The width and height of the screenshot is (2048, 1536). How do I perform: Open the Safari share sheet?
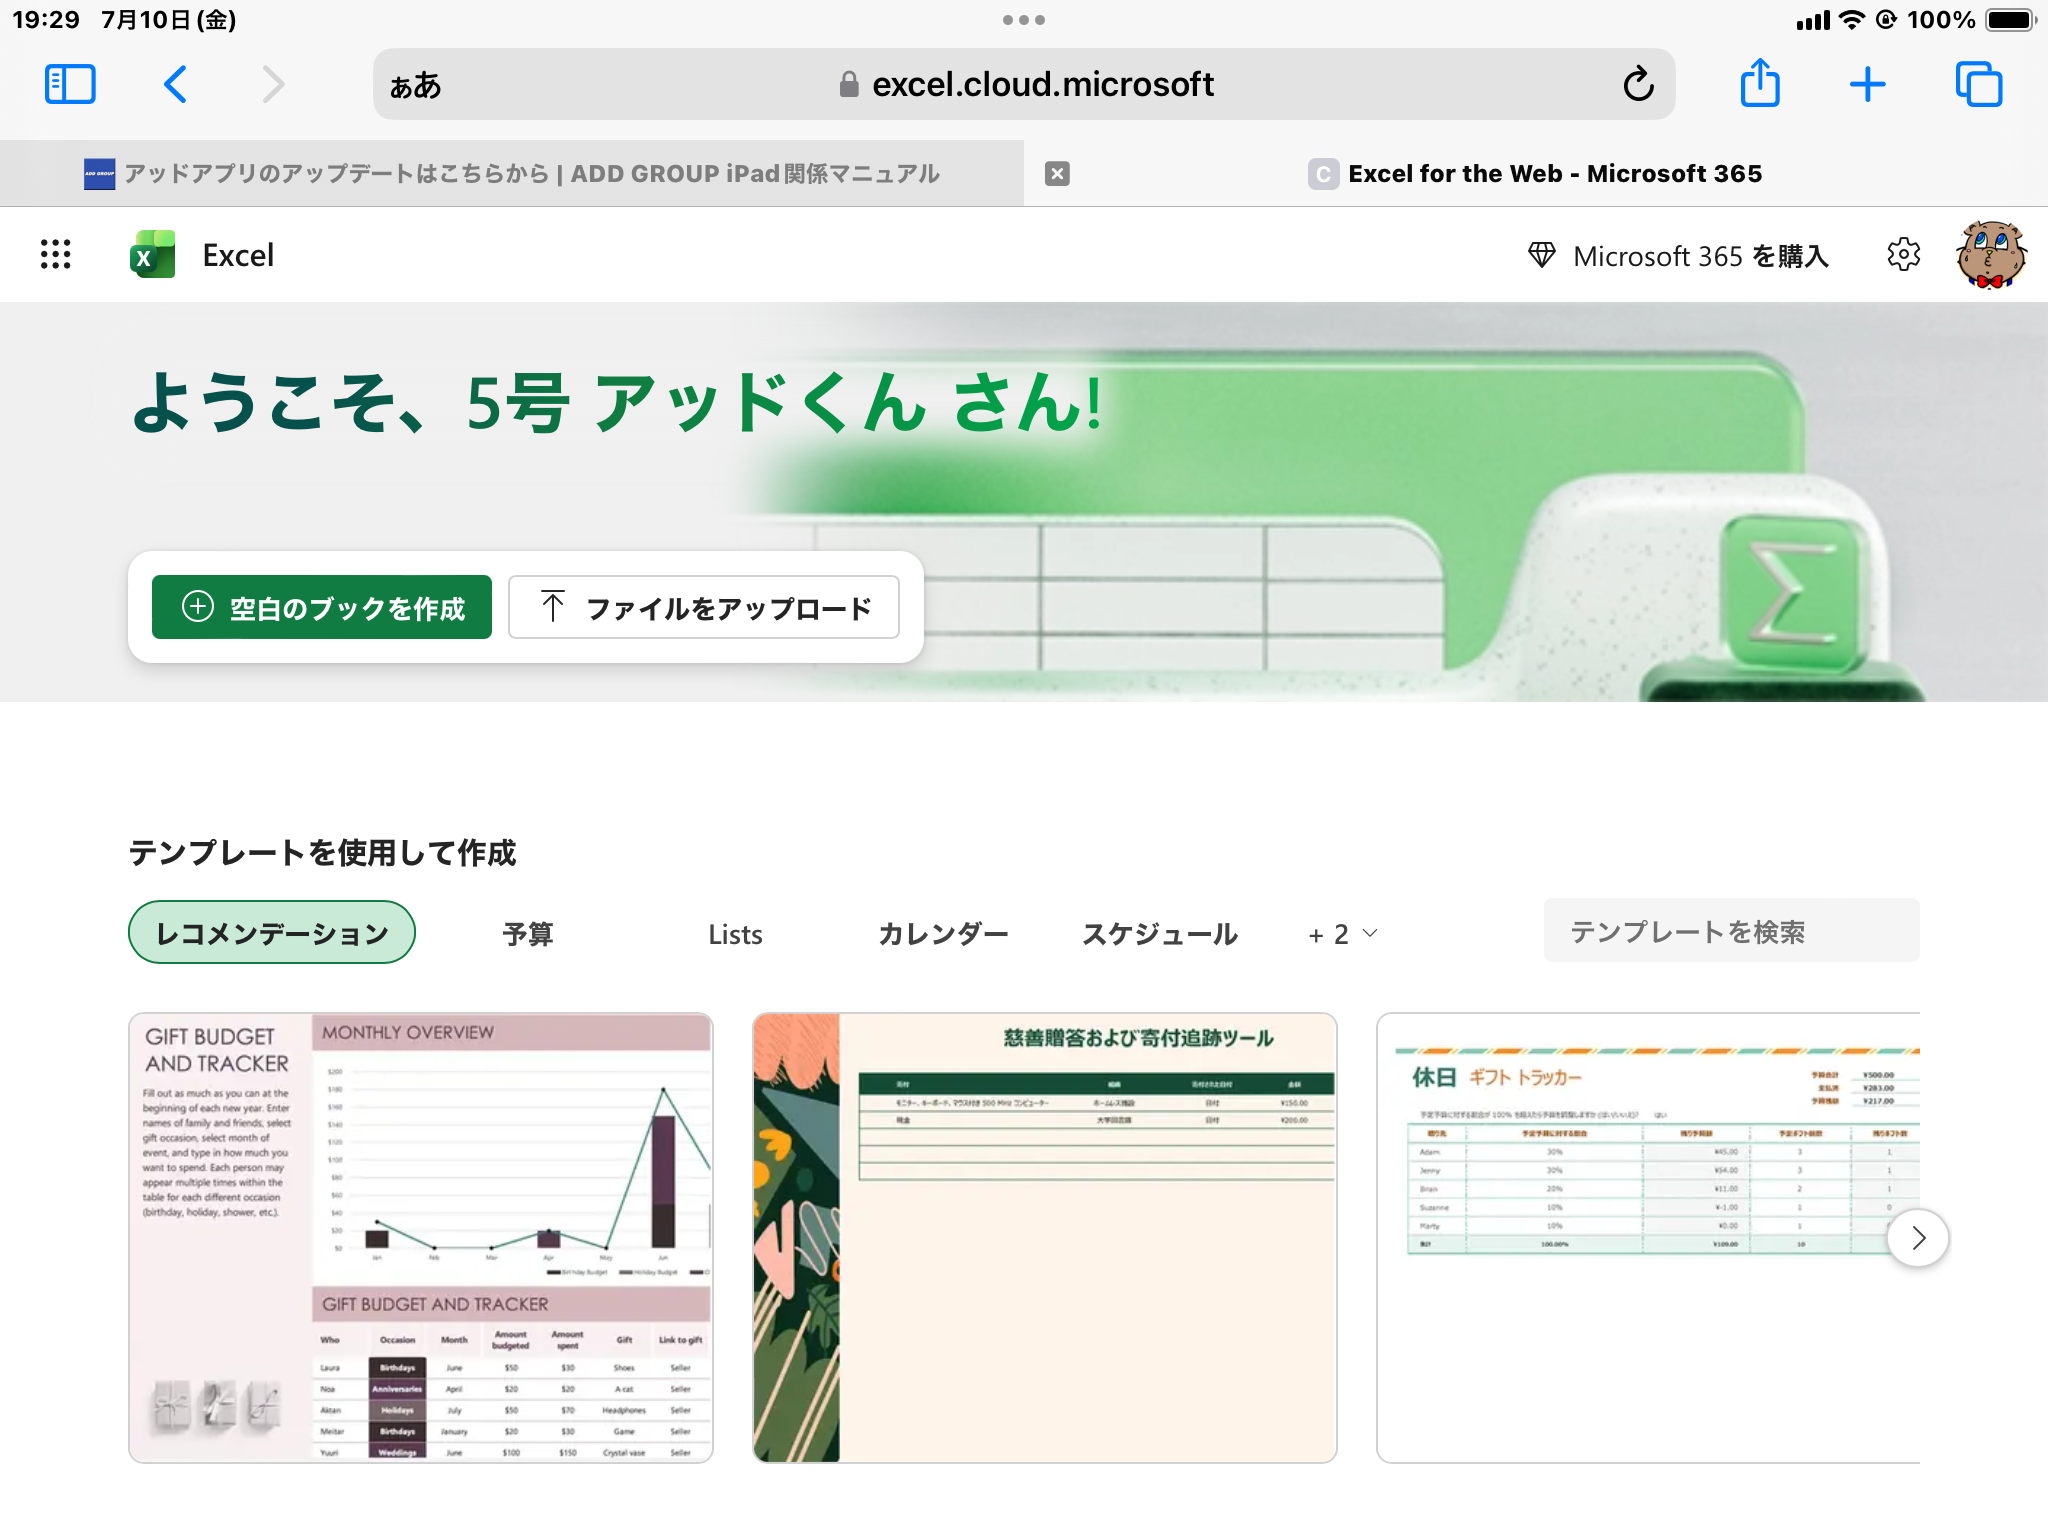coord(1760,82)
